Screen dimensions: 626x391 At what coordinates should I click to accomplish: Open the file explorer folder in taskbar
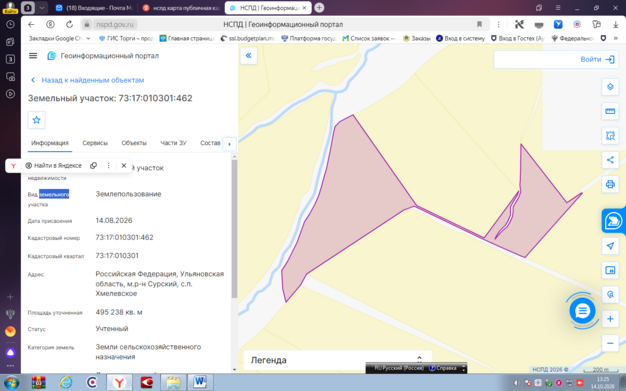click(173, 383)
